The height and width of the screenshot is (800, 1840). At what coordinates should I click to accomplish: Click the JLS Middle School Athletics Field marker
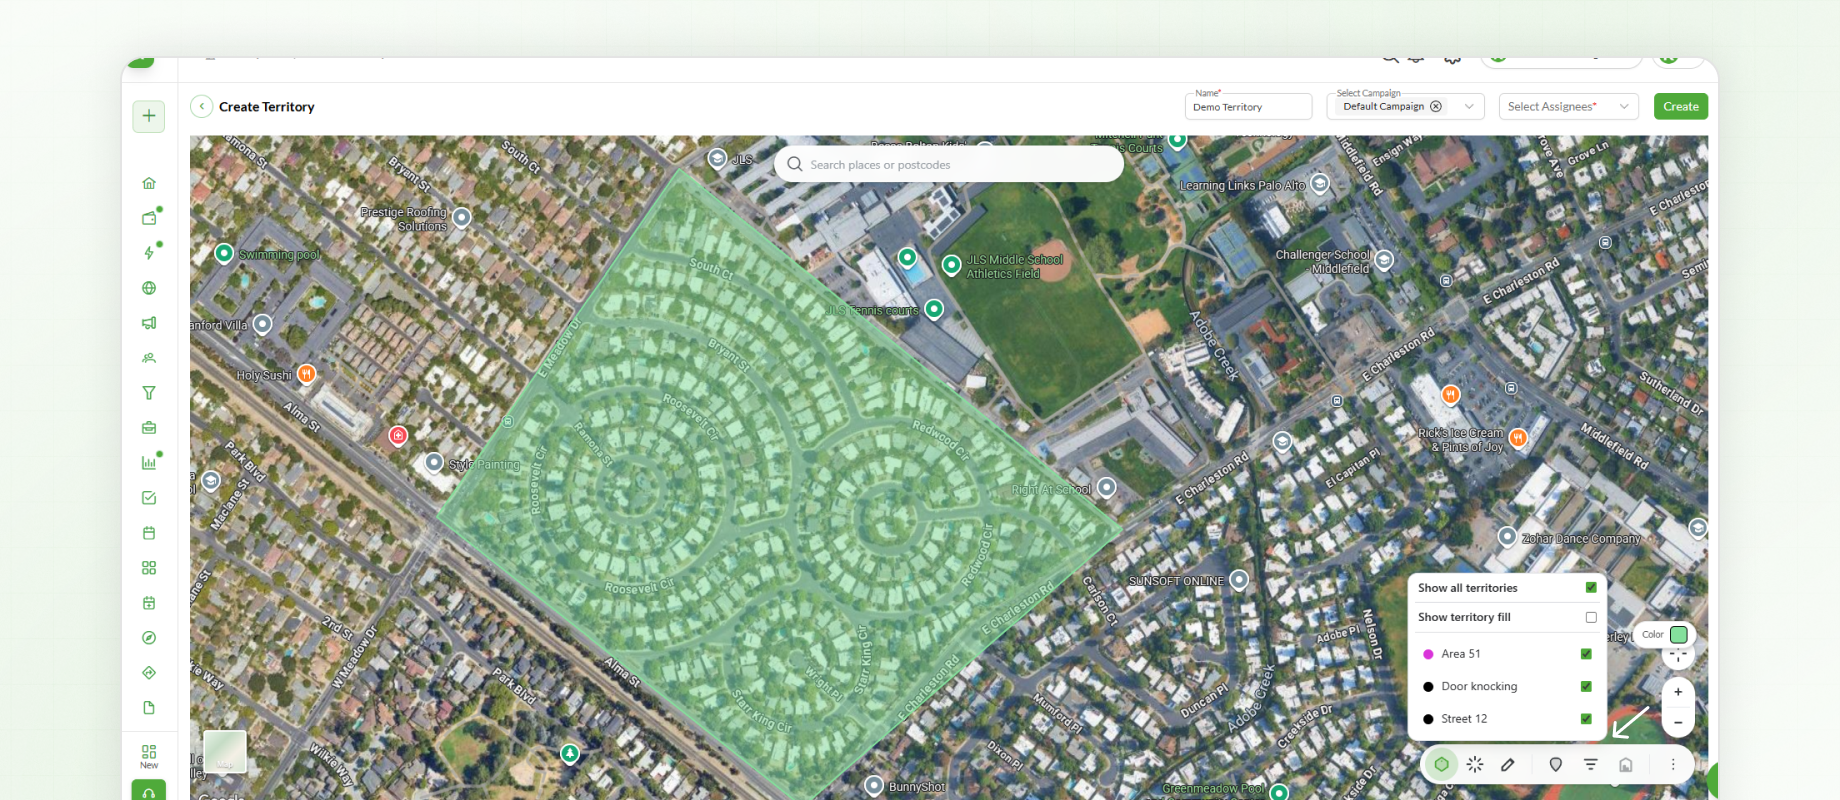pyautogui.click(x=952, y=265)
